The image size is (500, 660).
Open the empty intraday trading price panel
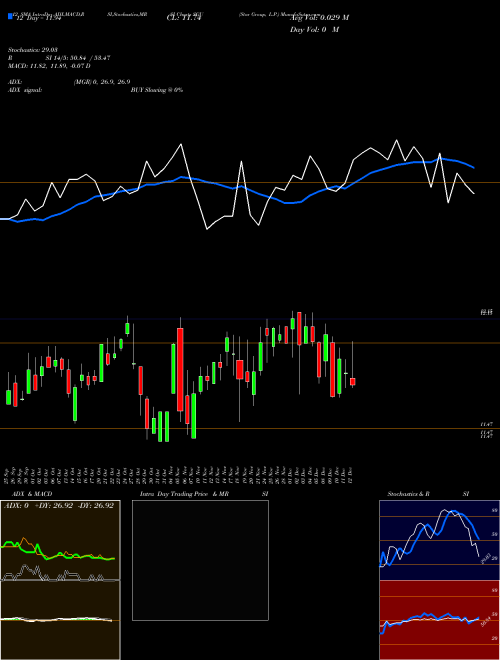[x=200, y=560]
